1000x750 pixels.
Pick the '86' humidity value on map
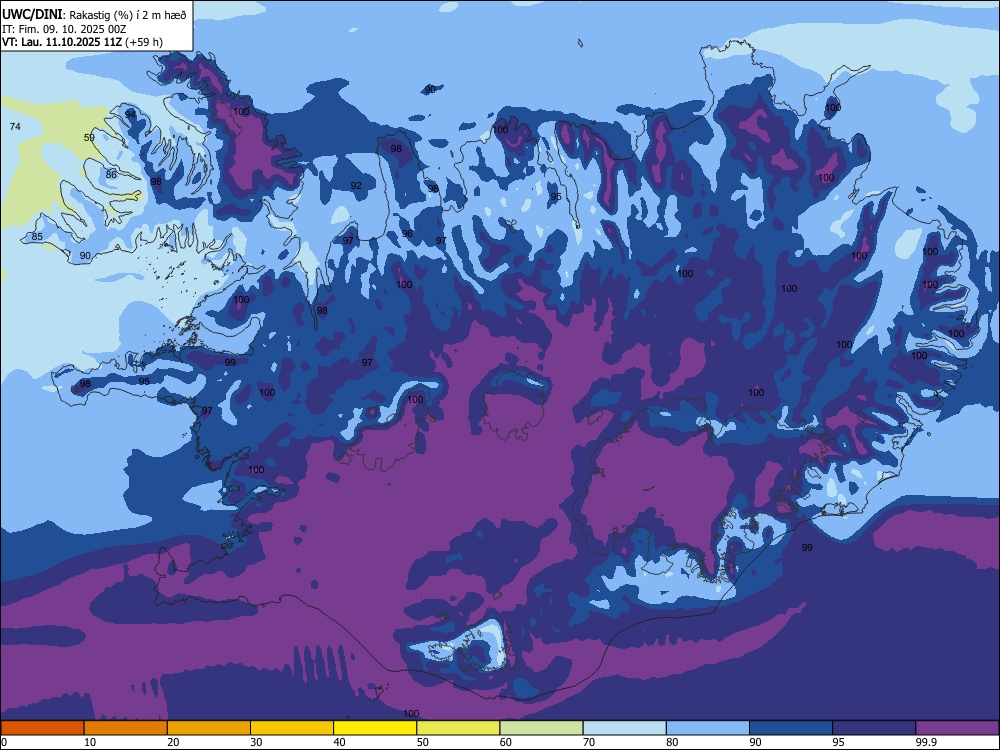point(112,174)
